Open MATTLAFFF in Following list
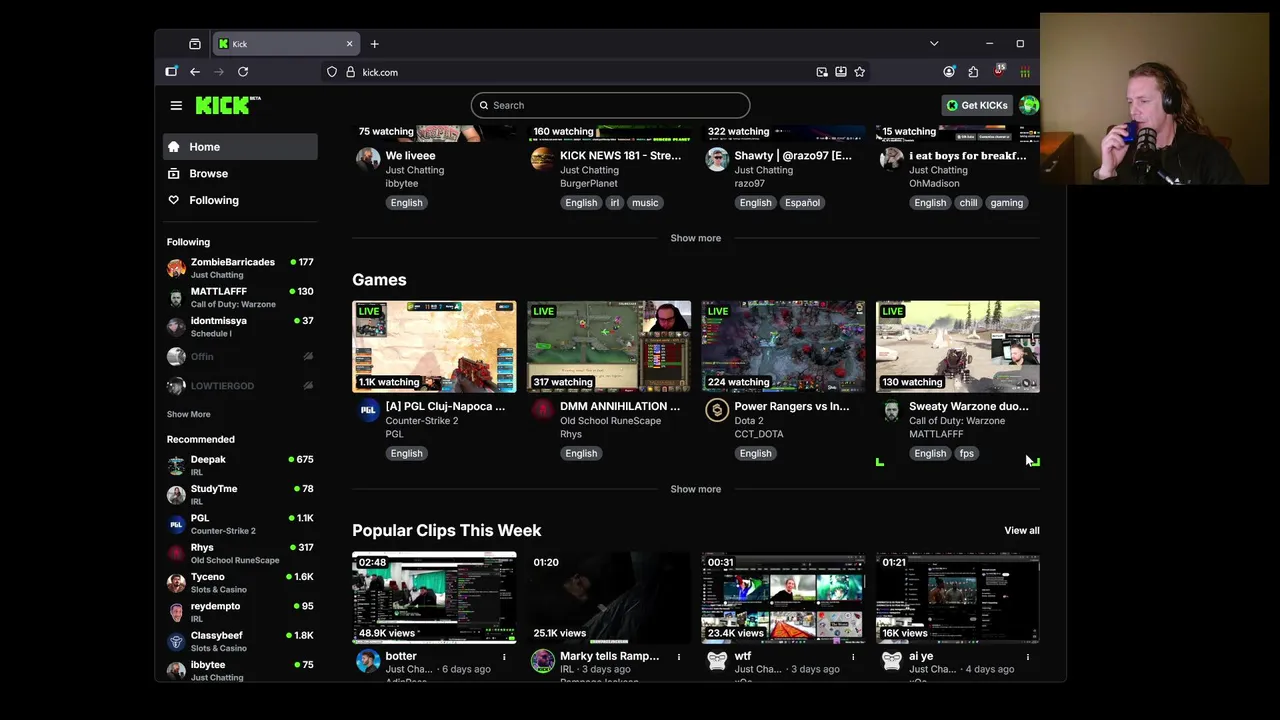This screenshot has width=1280, height=720. click(x=240, y=297)
